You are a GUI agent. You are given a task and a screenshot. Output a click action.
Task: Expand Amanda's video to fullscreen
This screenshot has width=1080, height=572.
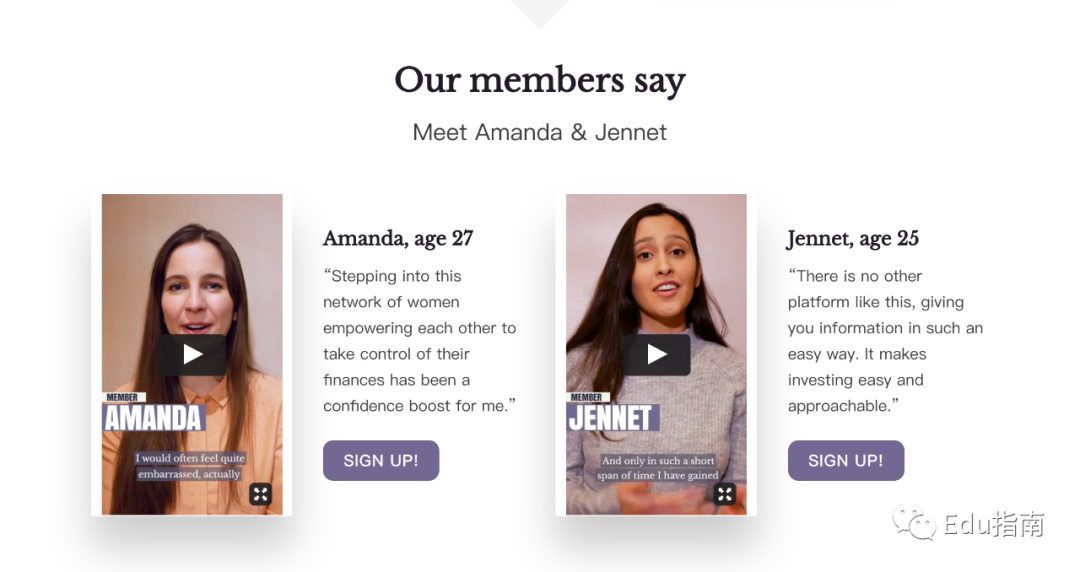[260, 493]
